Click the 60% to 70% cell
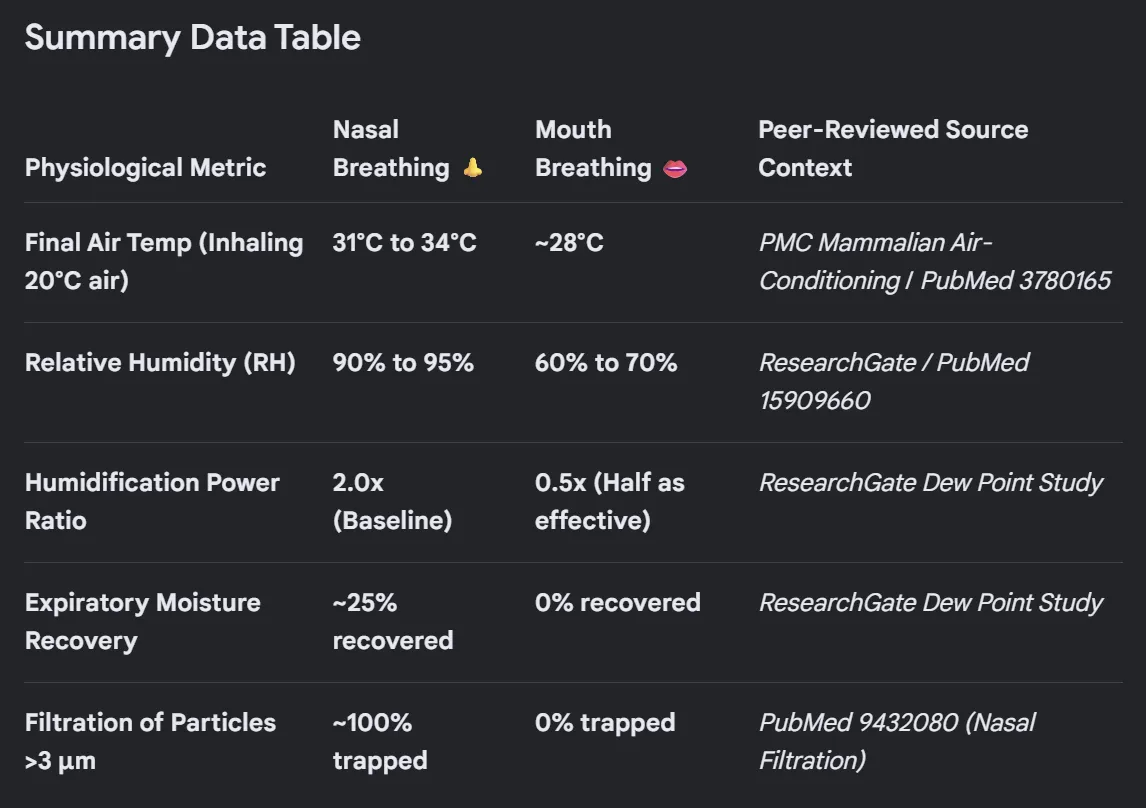Screen dimensions: 1146x808 tap(606, 362)
